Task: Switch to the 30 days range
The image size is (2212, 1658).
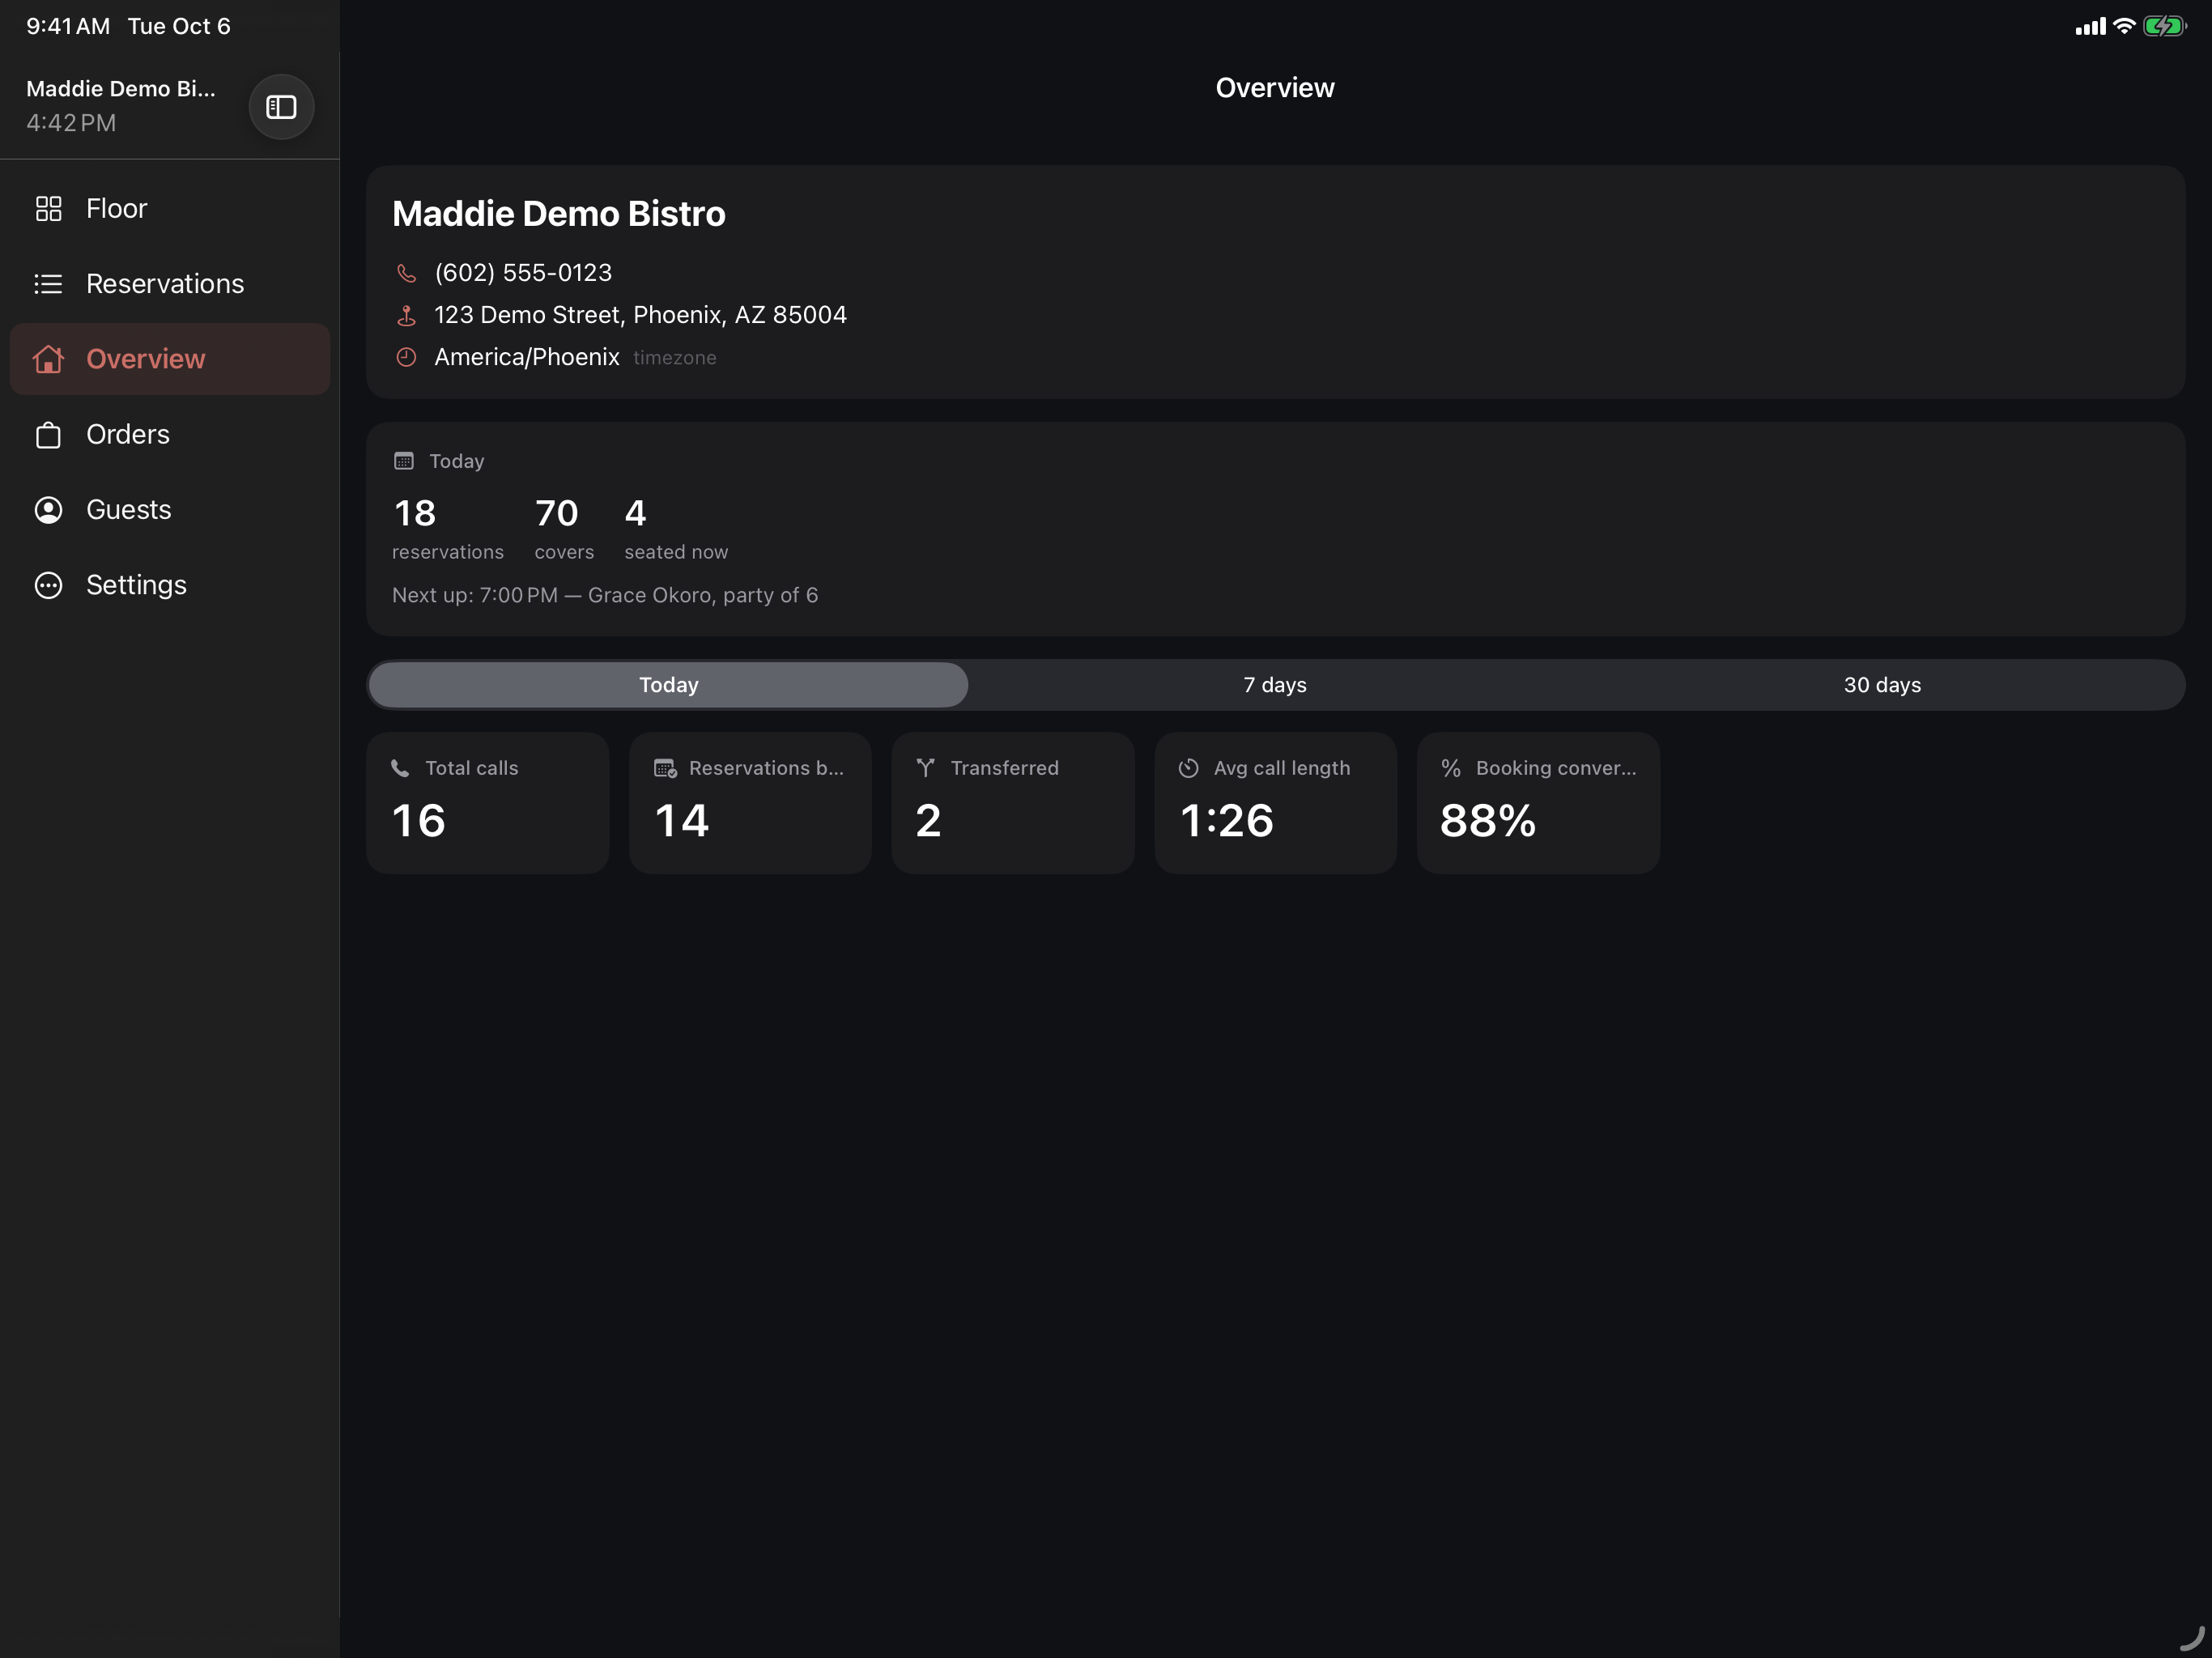Action: pyautogui.click(x=1882, y=685)
